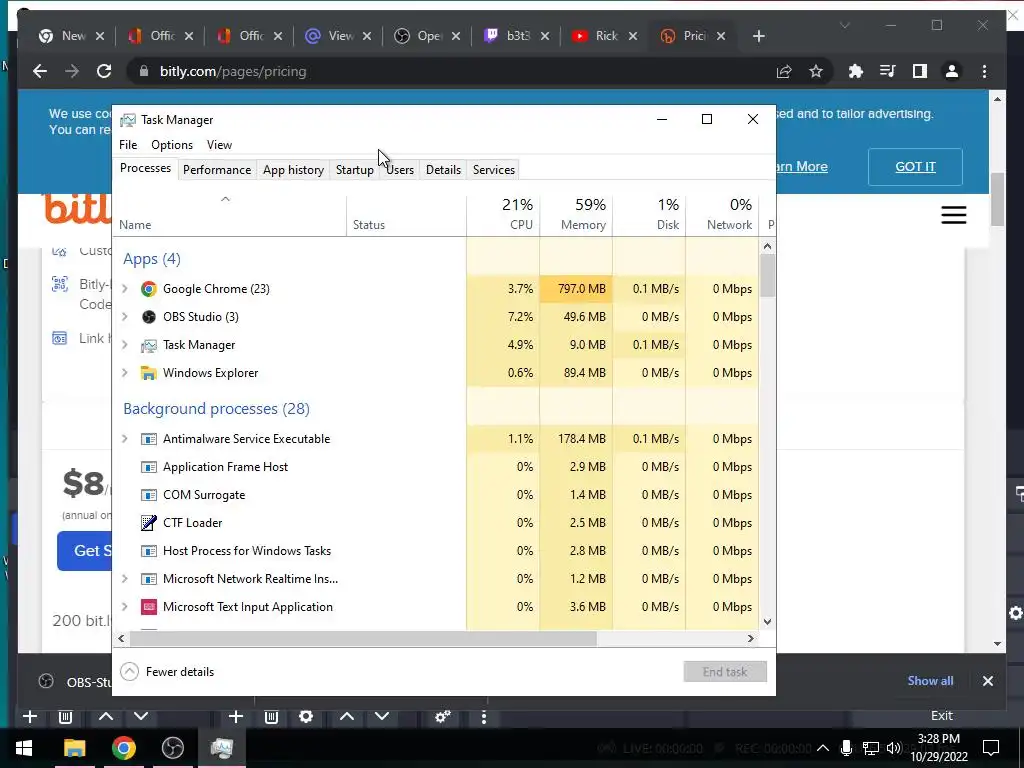
Task: Go back in Chrome browser
Action: tap(40, 71)
